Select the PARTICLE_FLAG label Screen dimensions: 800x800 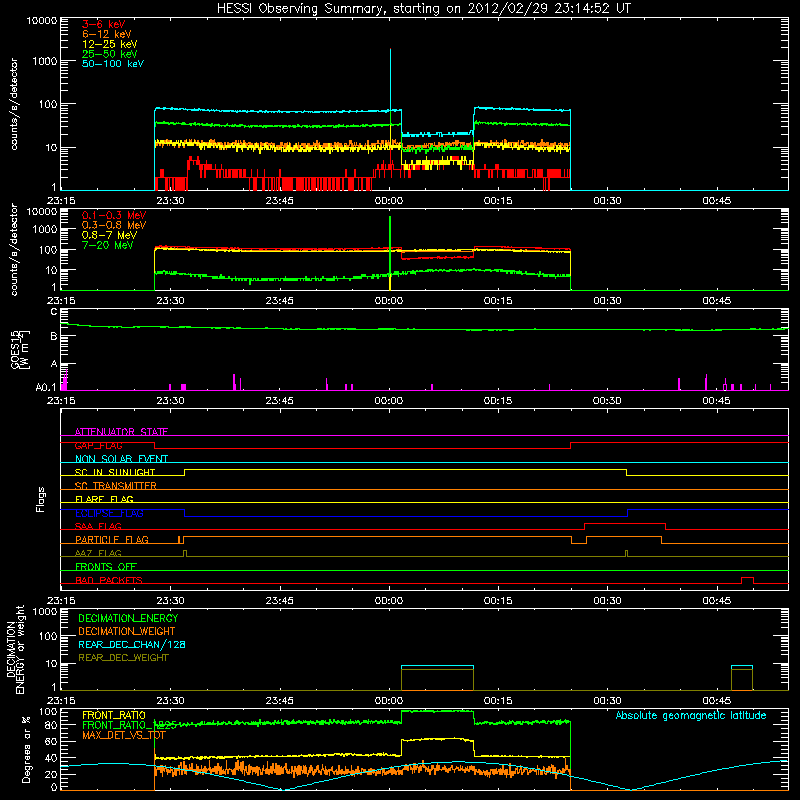(112, 539)
